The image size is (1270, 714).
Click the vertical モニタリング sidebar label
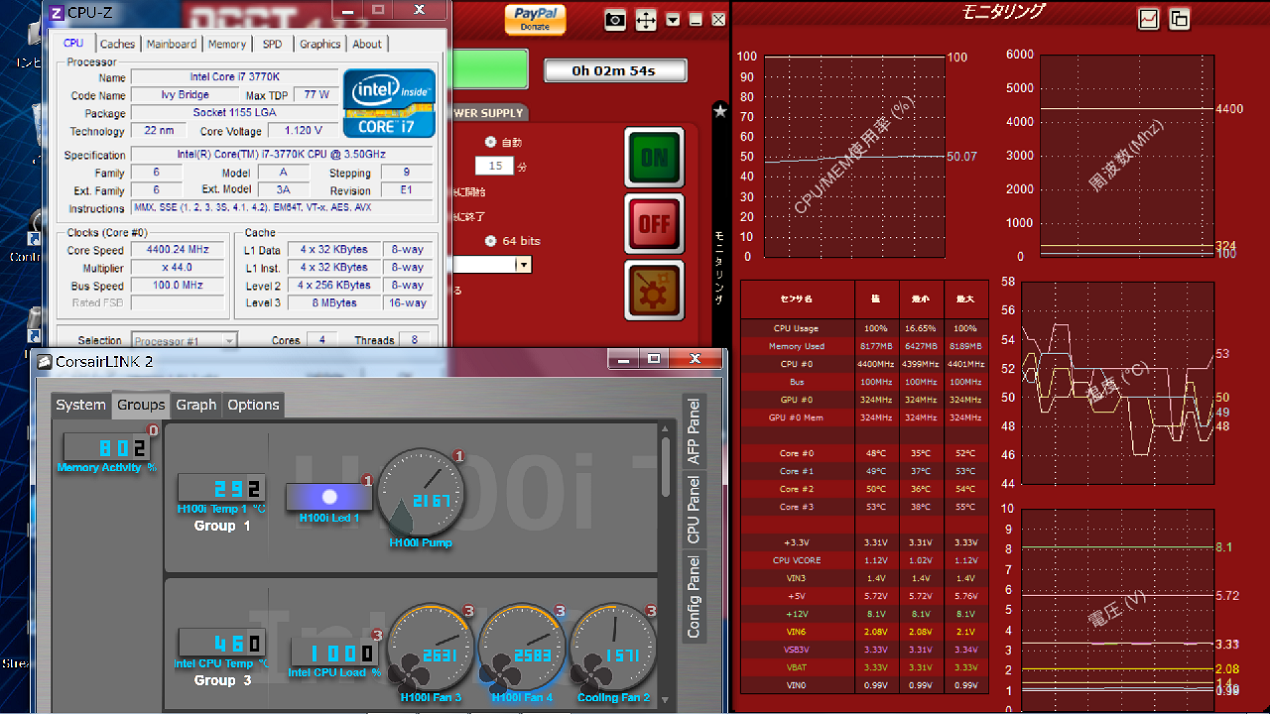719,266
